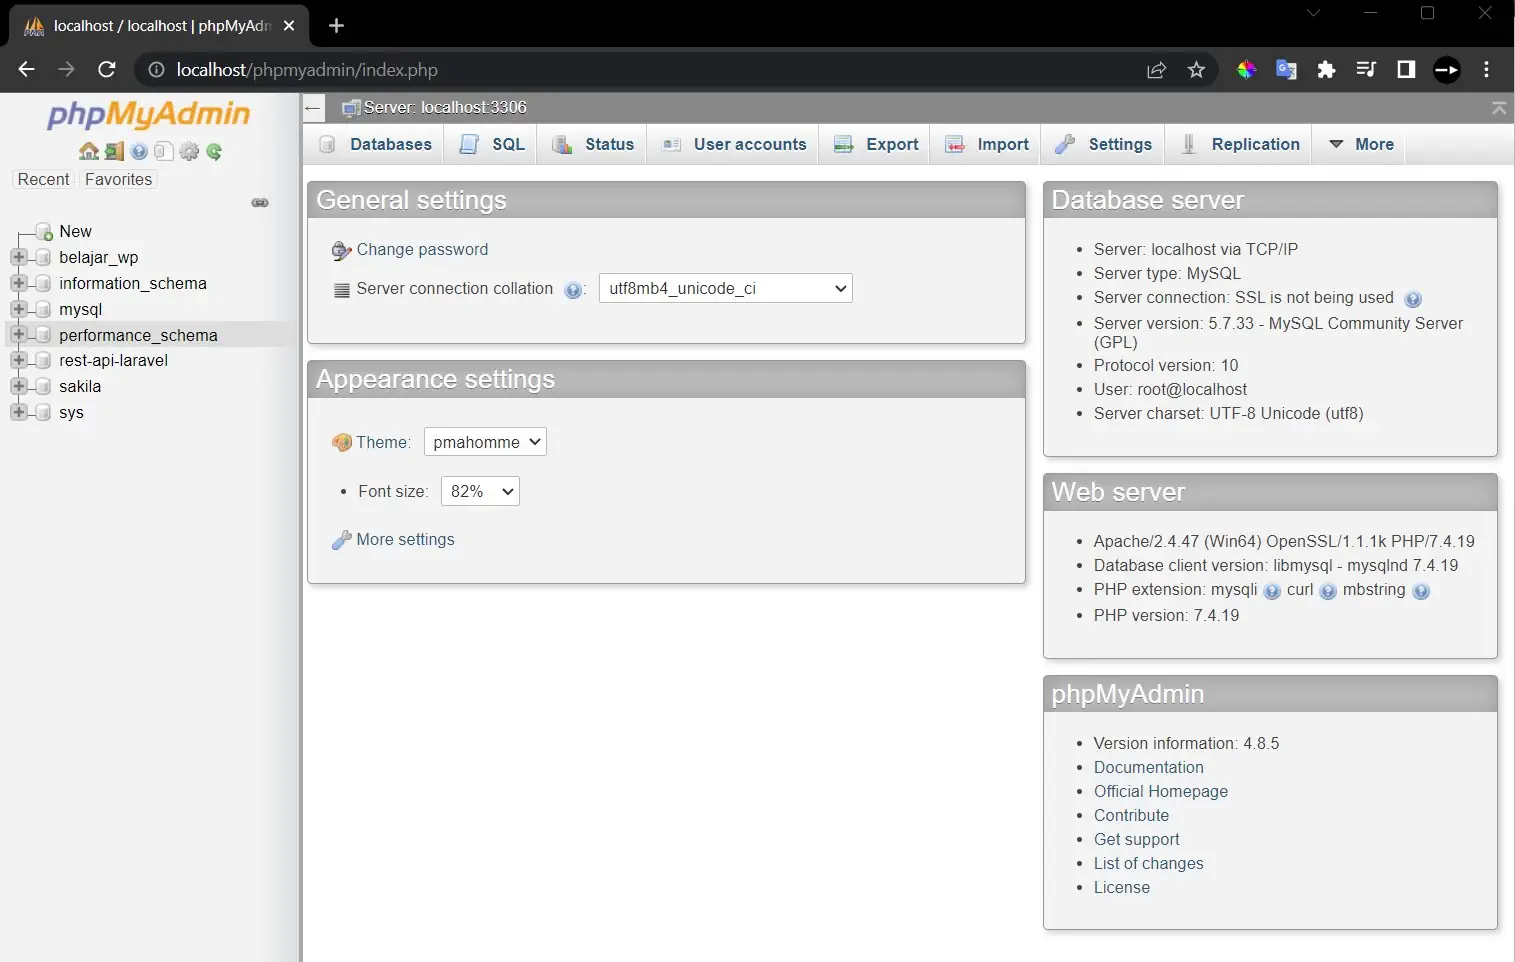Click the Contribute link
Screen dimensions: 1515x962
(1131, 815)
